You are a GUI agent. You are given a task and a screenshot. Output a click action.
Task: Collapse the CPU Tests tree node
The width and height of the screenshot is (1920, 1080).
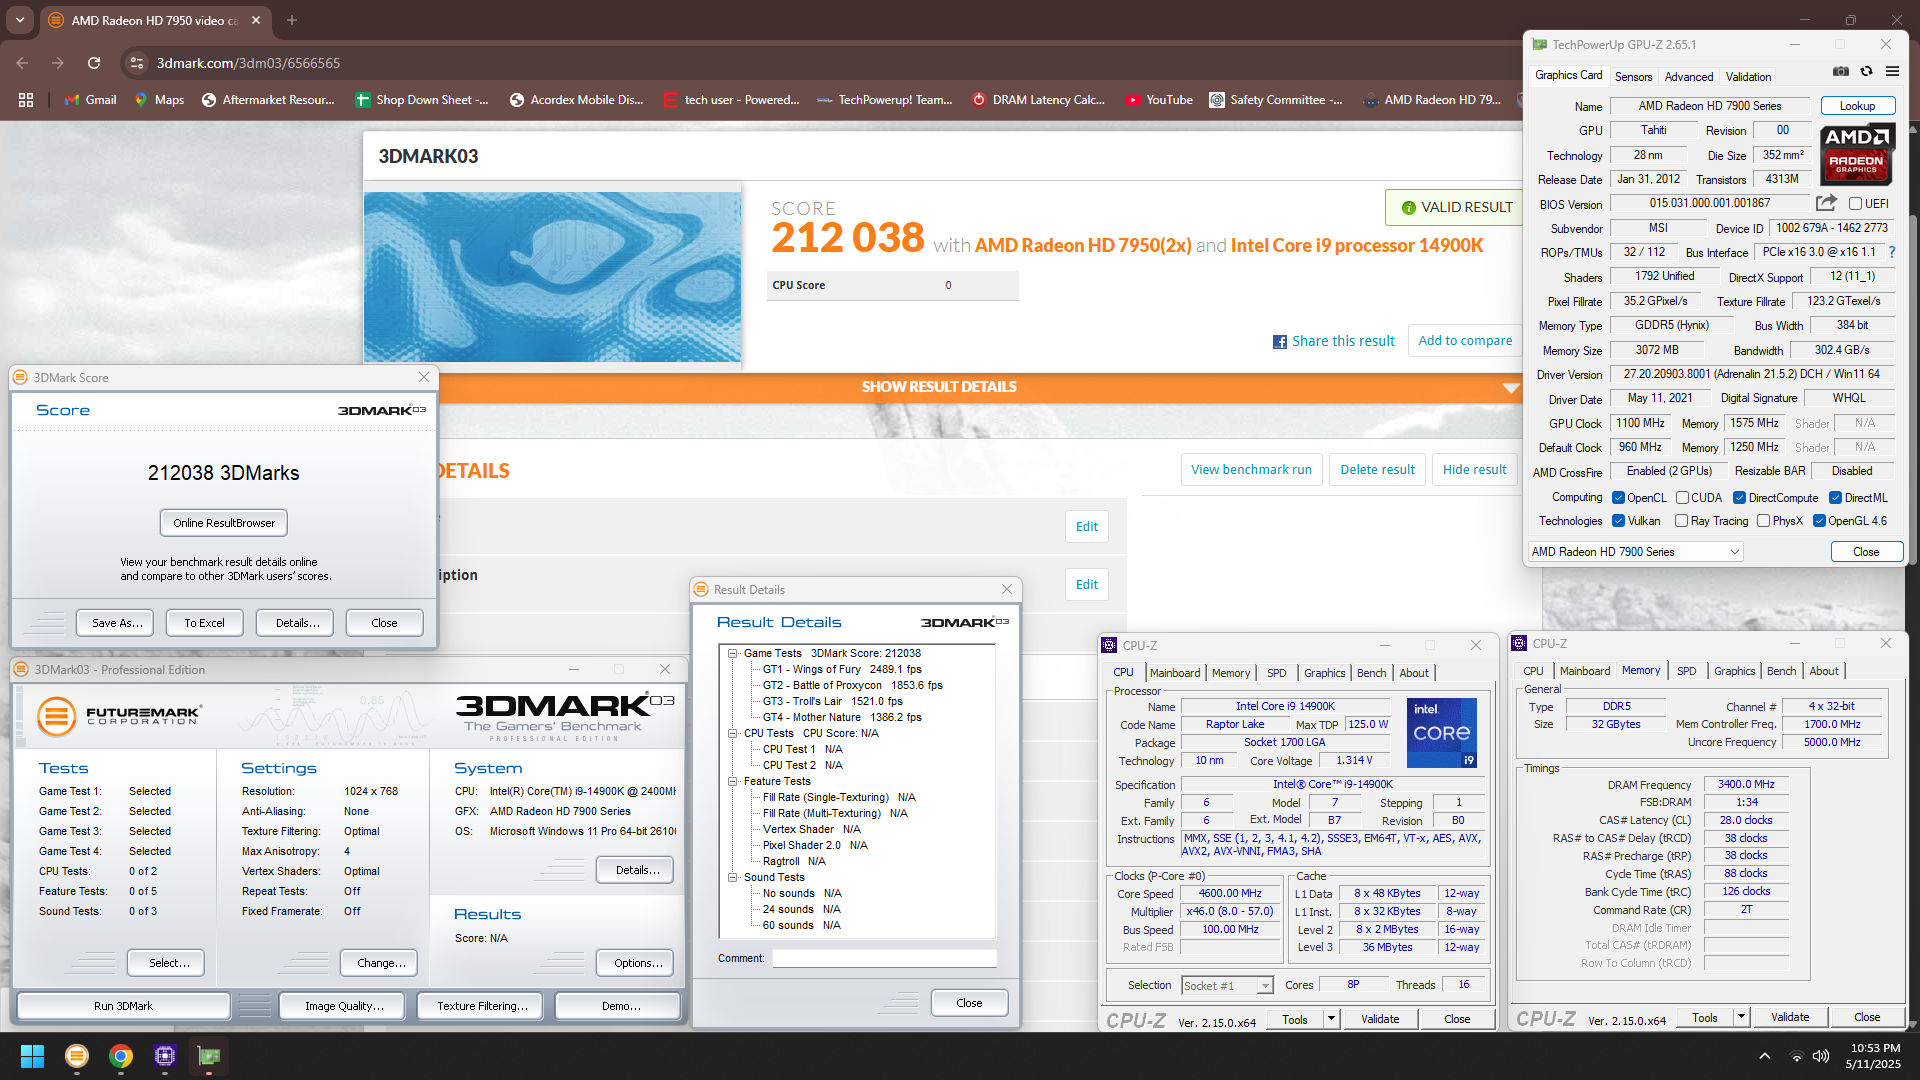coord(732,733)
